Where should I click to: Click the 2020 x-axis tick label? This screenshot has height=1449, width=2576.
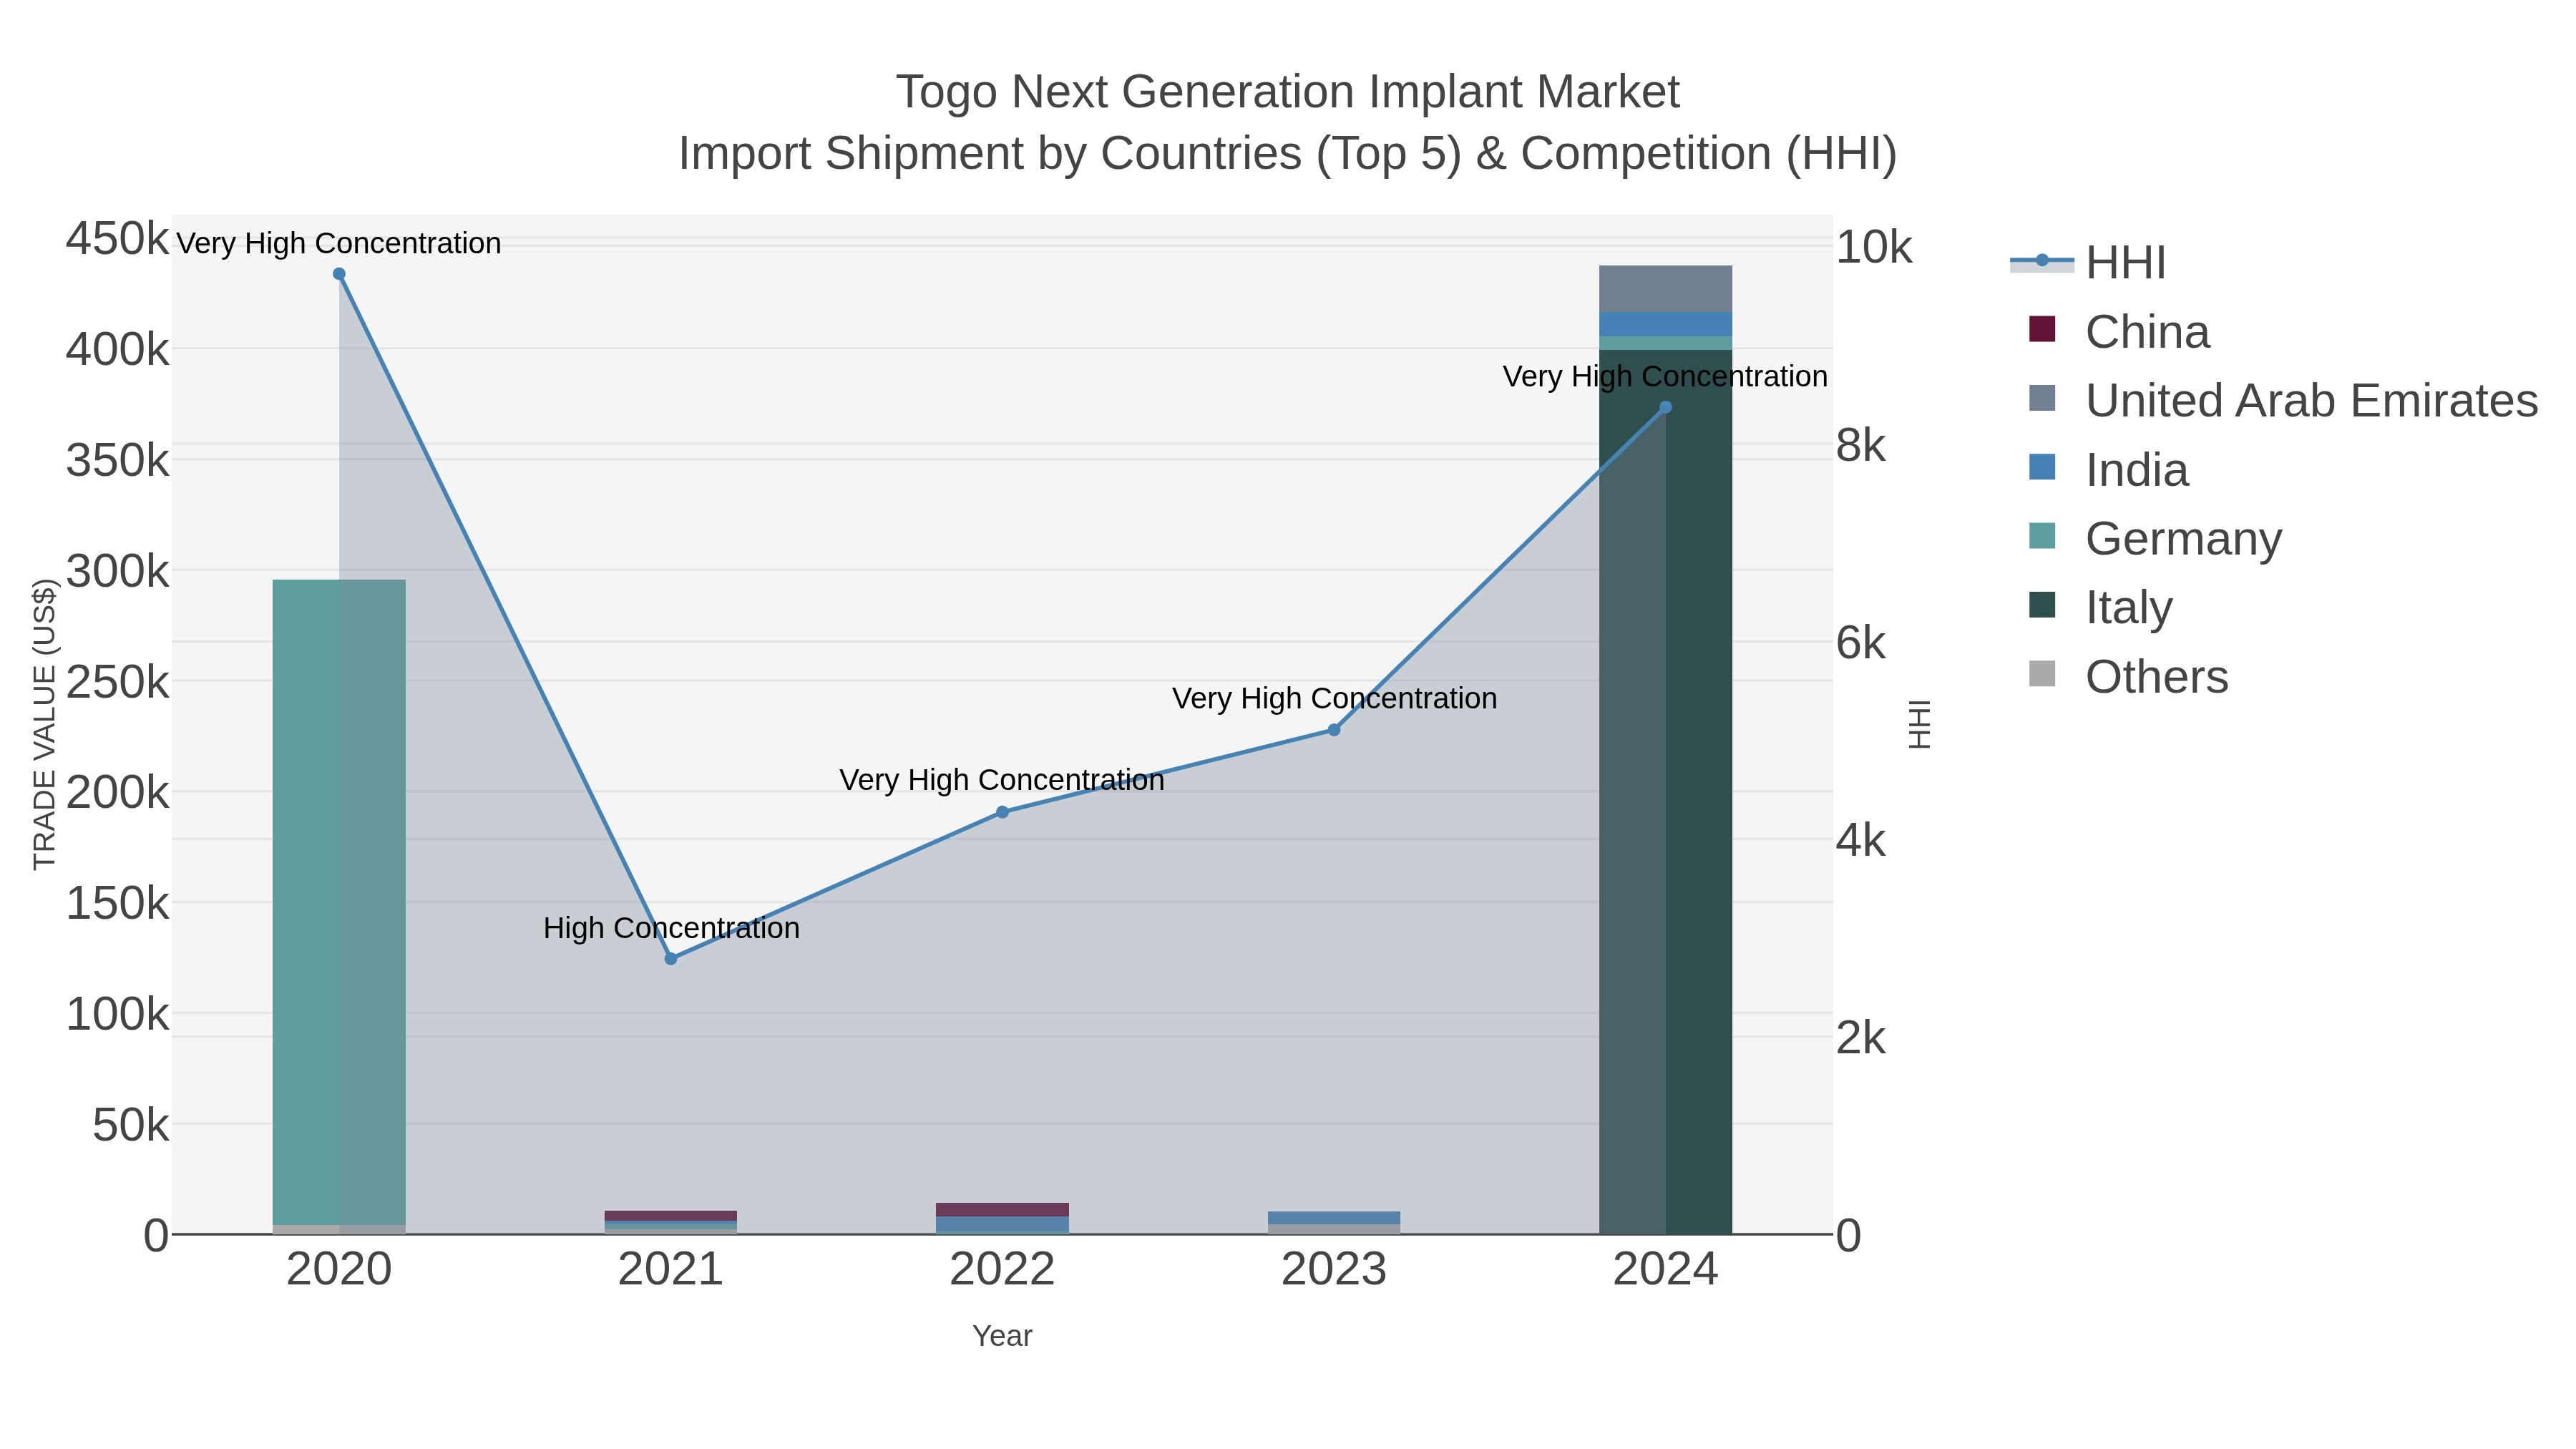coord(339,1270)
